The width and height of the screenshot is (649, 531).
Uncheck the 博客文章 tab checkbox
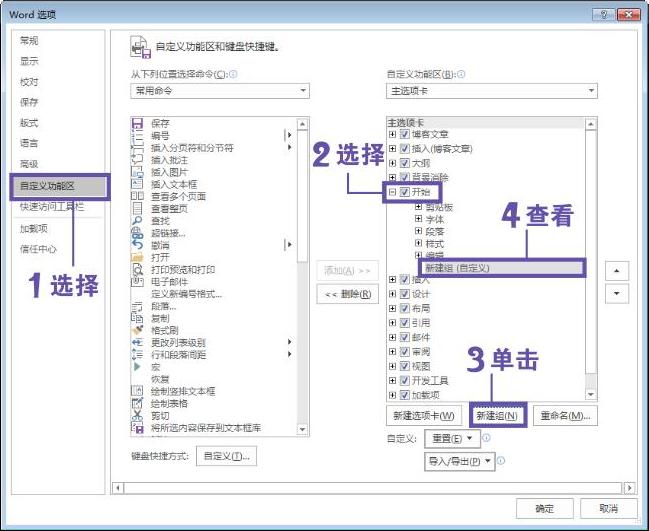404,134
